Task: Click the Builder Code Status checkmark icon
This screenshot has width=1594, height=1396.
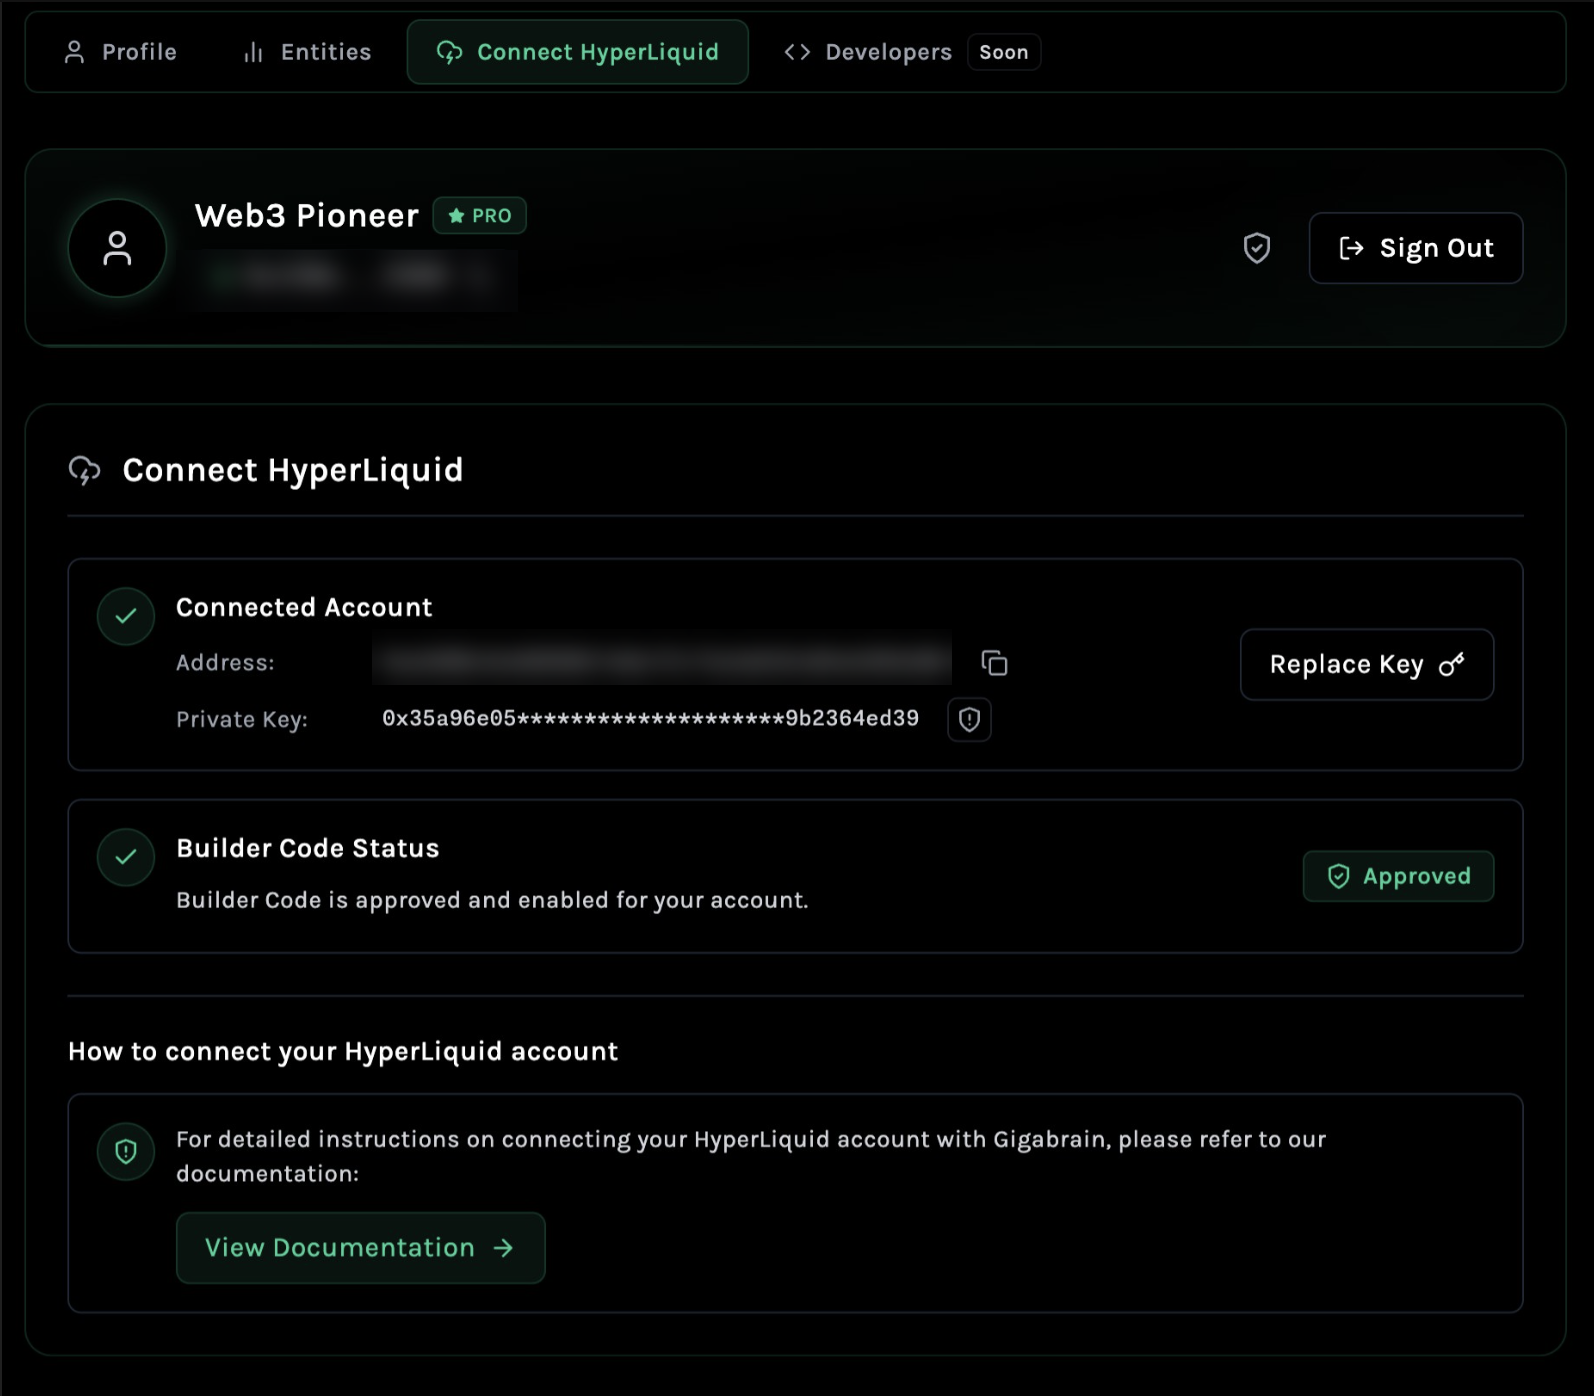Action: tap(126, 857)
